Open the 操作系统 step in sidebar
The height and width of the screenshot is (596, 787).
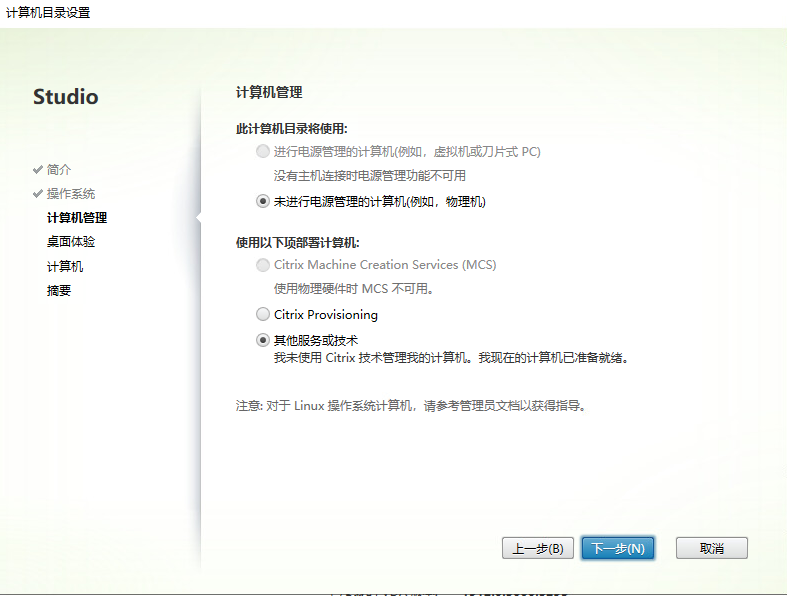point(71,193)
